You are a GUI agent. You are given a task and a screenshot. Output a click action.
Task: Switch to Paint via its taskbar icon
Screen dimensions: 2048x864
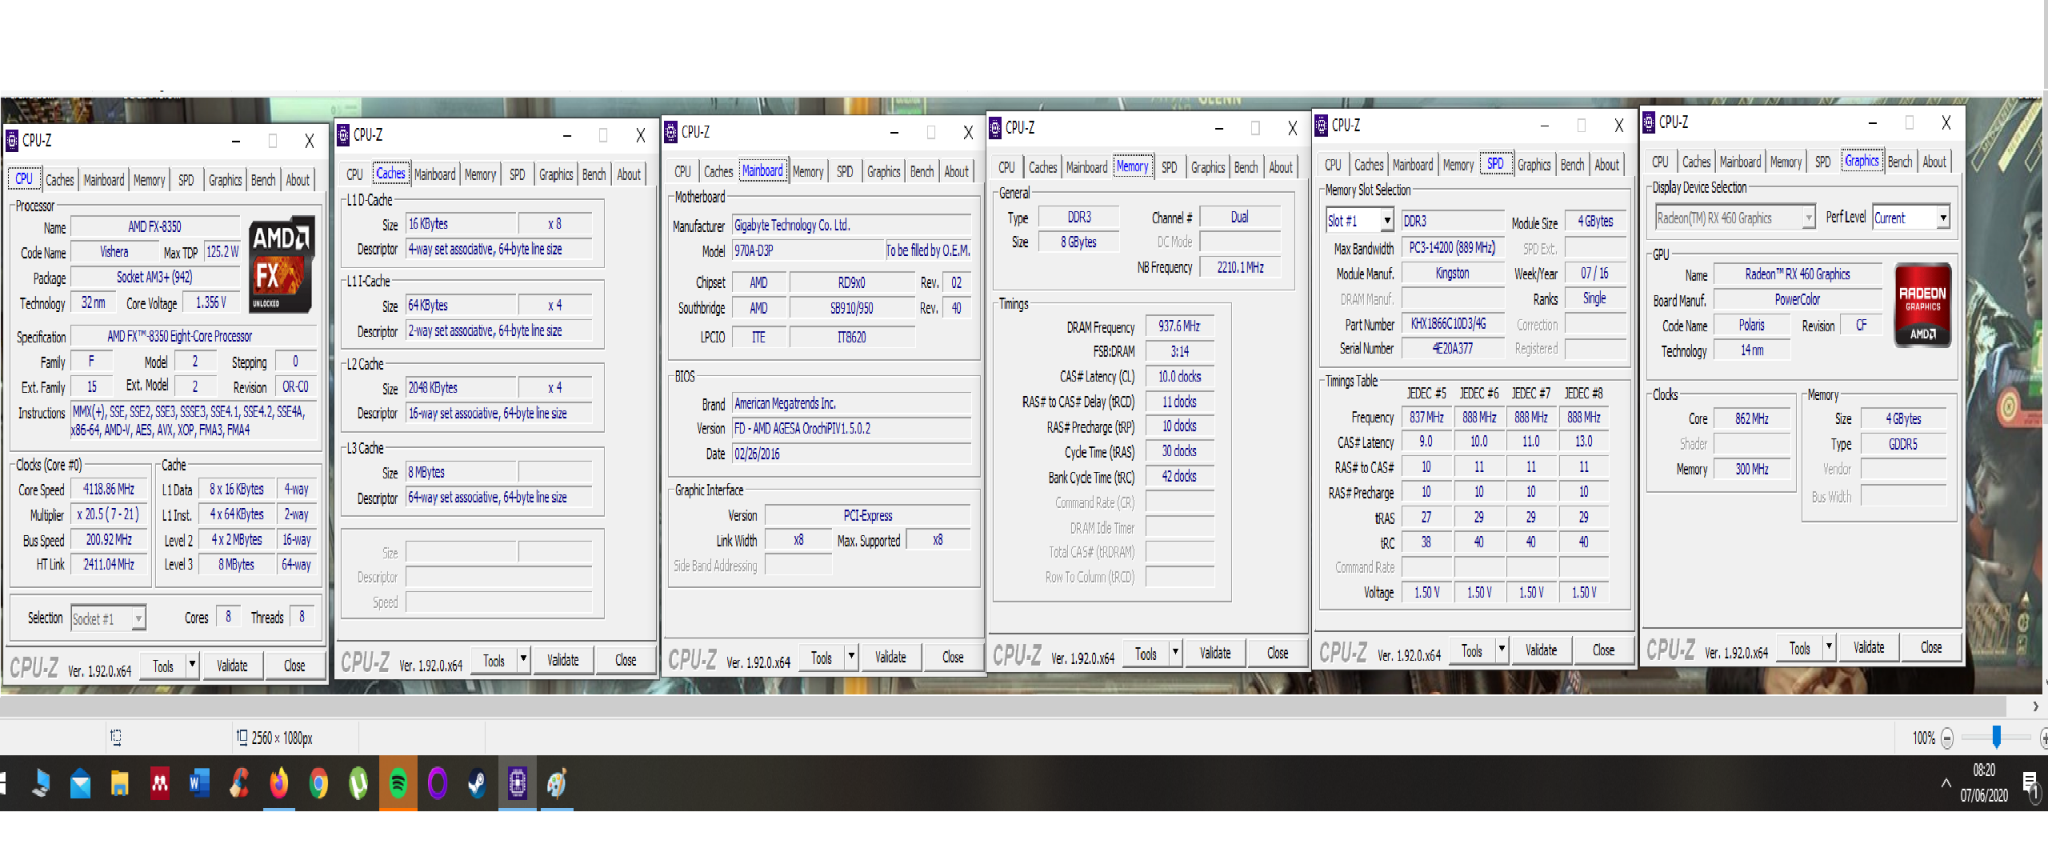(557, 784)
